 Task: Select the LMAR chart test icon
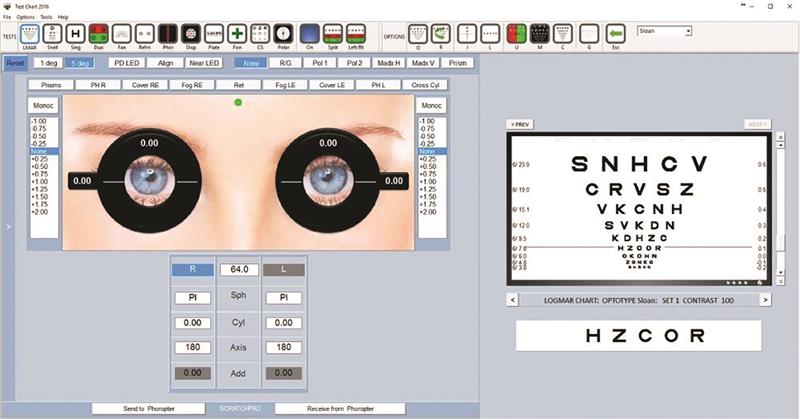pos(30,34)
